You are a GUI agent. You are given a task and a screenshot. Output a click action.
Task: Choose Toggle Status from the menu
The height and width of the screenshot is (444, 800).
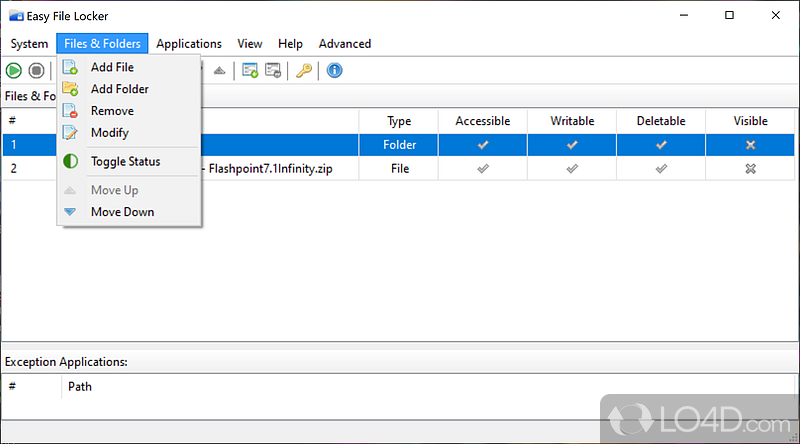click(x=129, y=161)
